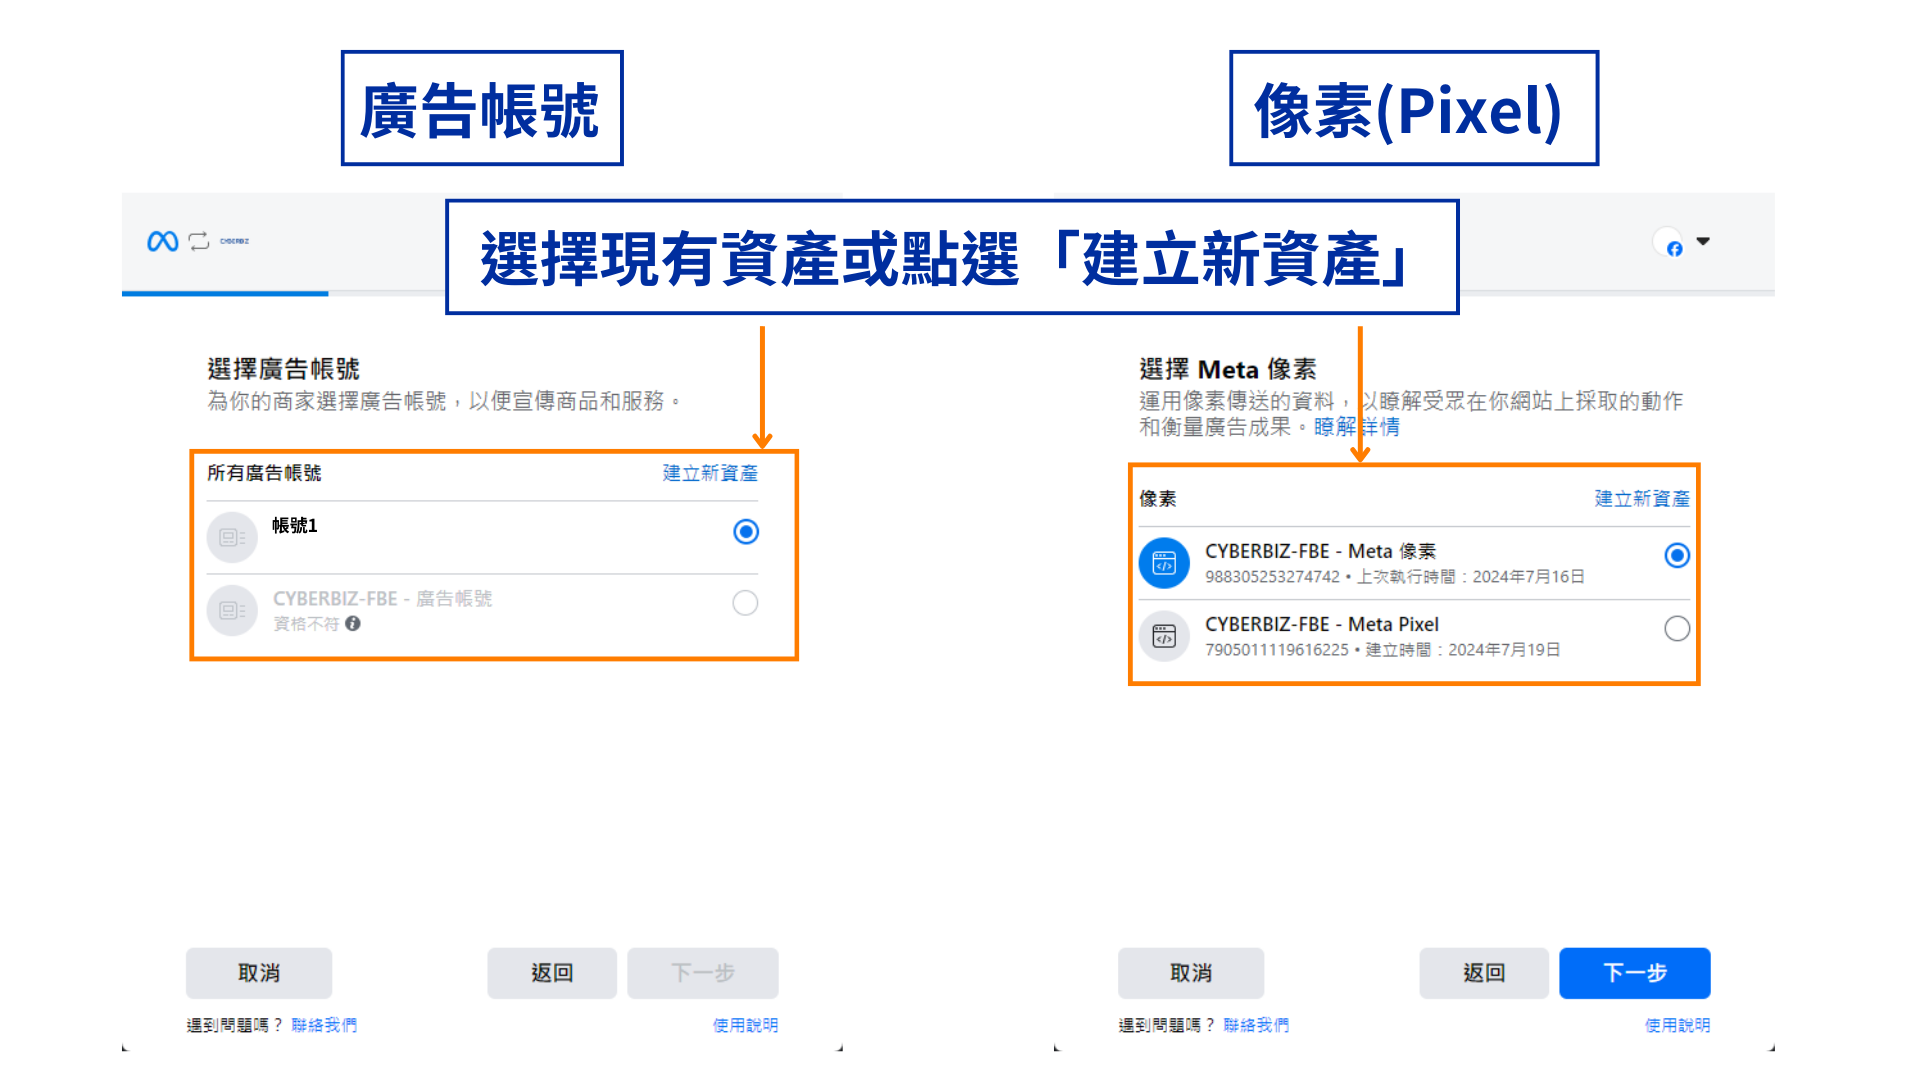This screenshot has height=1080, width=1920.
Task: Click the 返回 button on the pixel page
Action: 1483,972
